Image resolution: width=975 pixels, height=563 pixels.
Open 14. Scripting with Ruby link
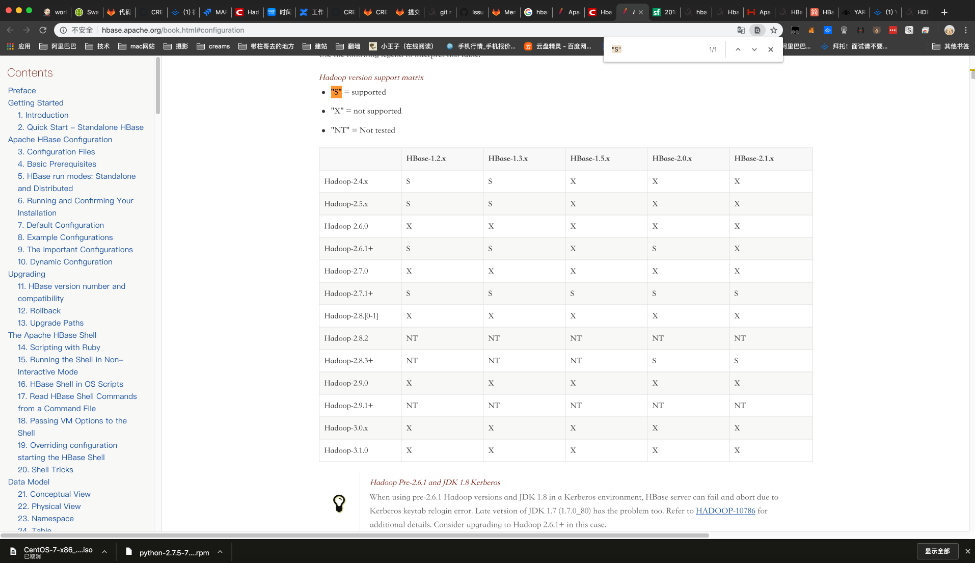pos(58,347)
